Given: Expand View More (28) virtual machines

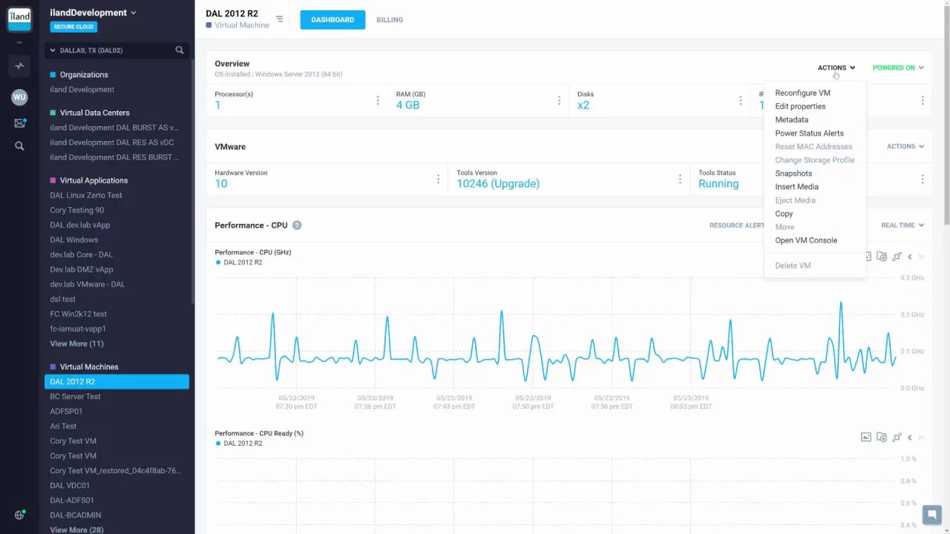Looking at the screenshot, I should point(77,529).
